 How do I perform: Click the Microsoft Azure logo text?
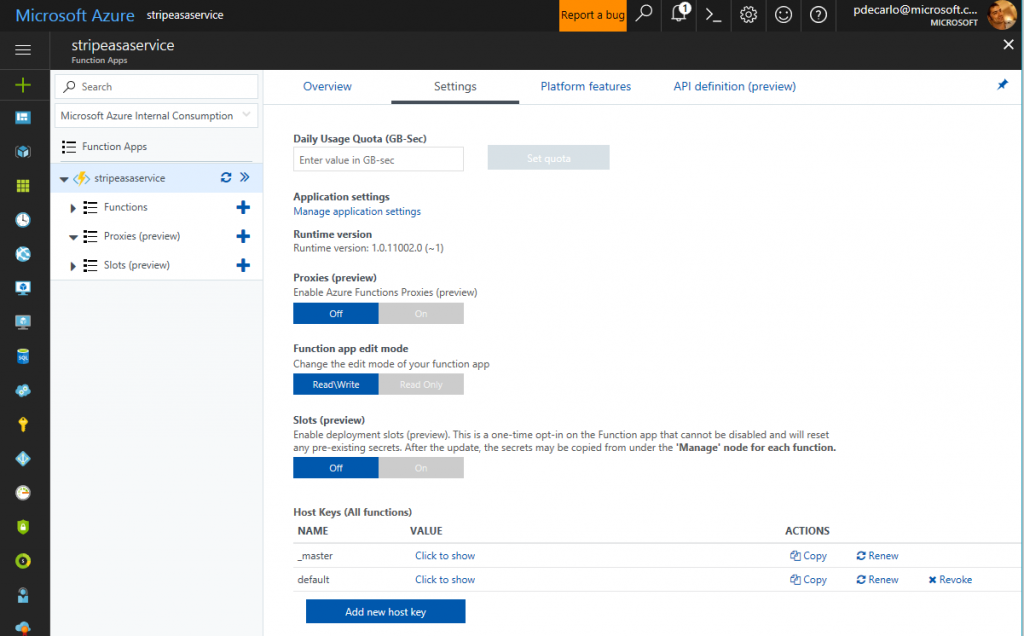point(74,15)
